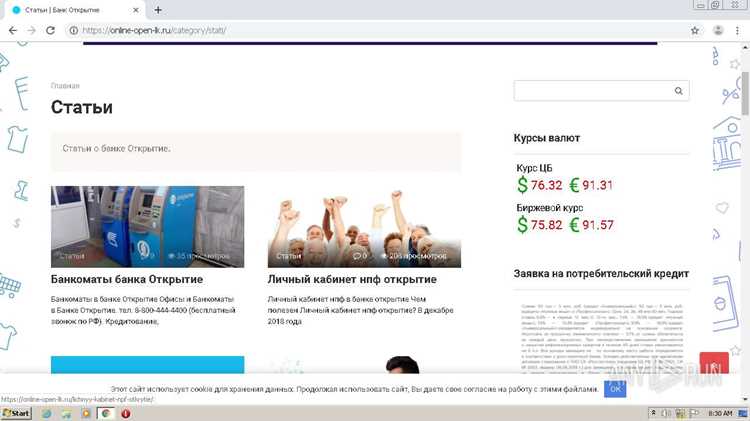Image resolution: width=750 pixels, height=421 pixels.
Task: Click the system clock showing 8:30 AM
Action: (x=720, y=413)
